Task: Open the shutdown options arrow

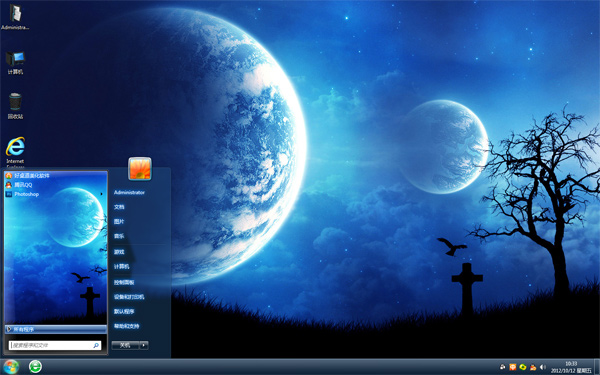Action: 144,345
